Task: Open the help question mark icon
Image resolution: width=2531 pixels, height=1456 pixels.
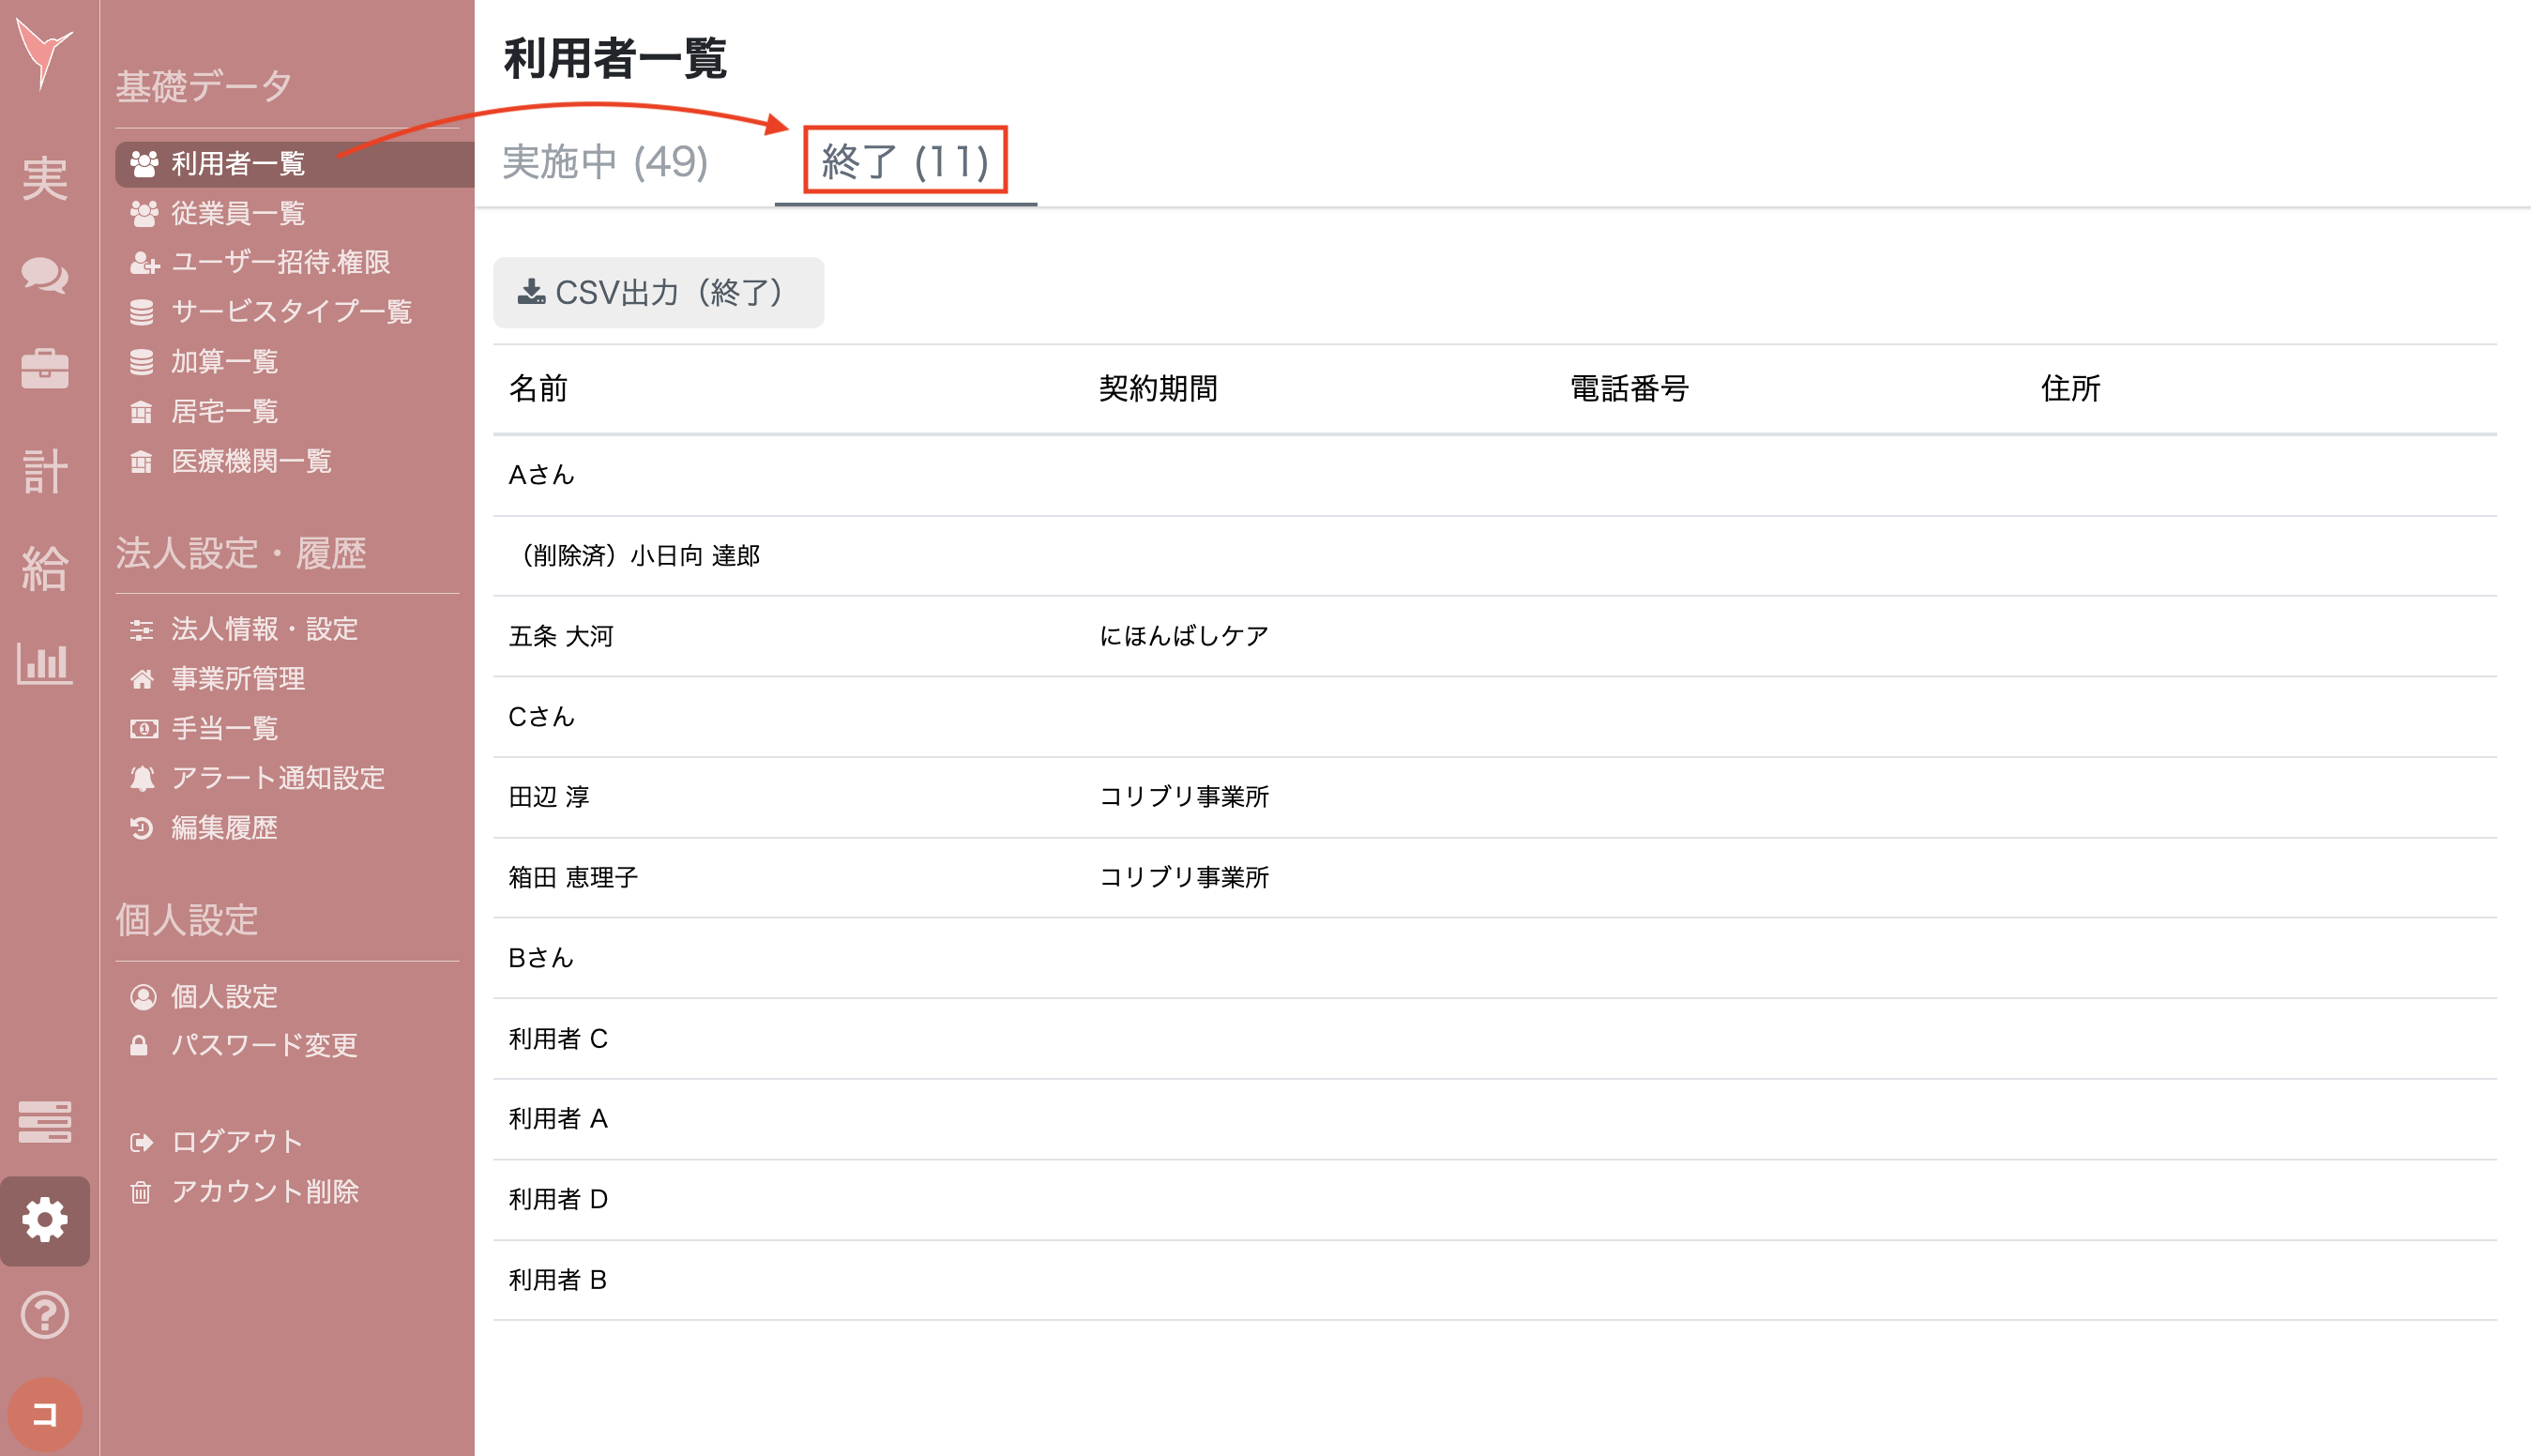Action: (45, 1315)
